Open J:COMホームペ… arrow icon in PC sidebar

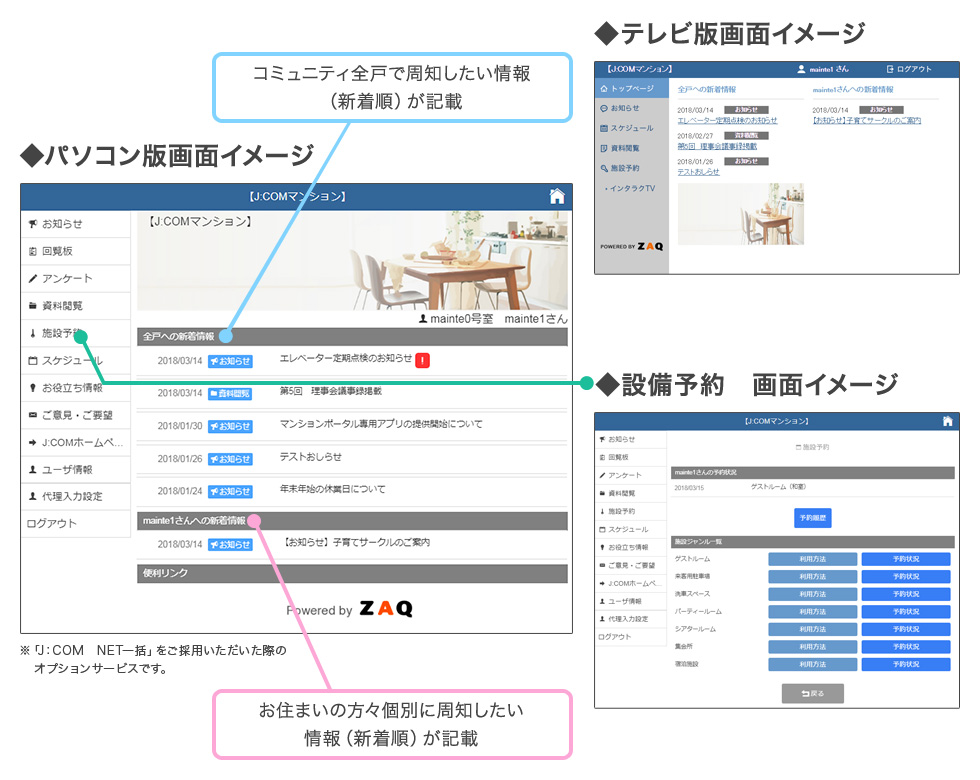click(33, 442)
